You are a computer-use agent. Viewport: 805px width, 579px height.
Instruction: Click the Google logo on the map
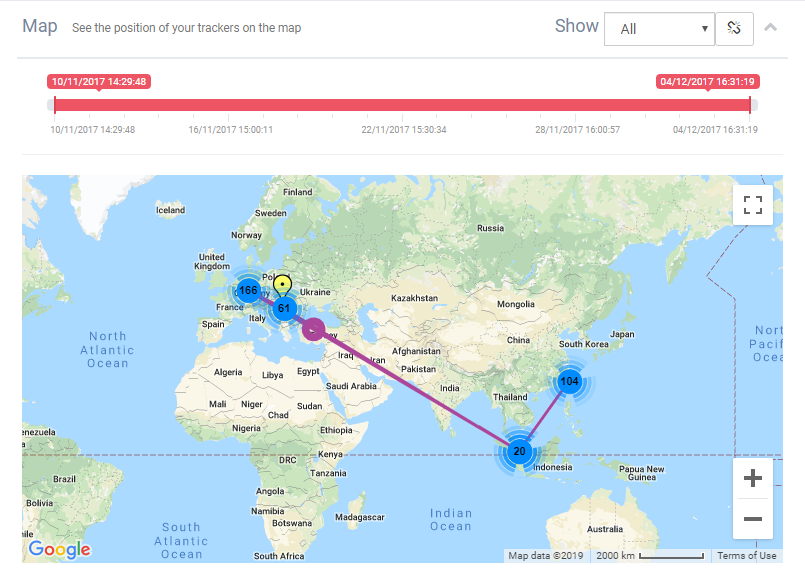(59, 549)
